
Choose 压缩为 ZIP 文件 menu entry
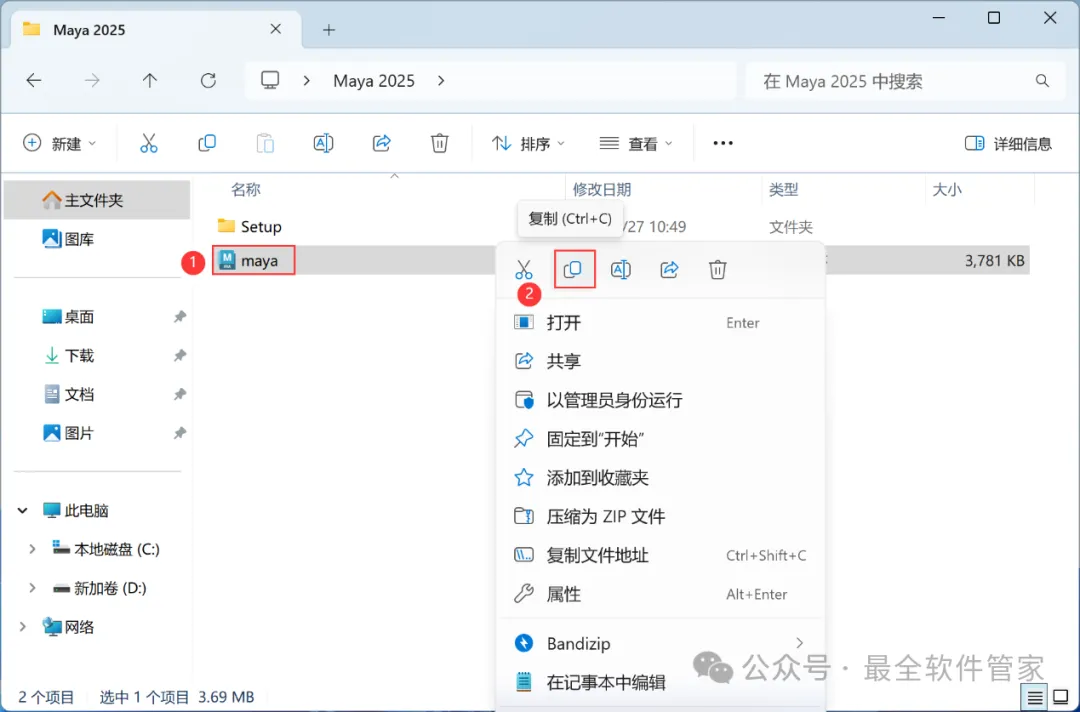(660, 516)
